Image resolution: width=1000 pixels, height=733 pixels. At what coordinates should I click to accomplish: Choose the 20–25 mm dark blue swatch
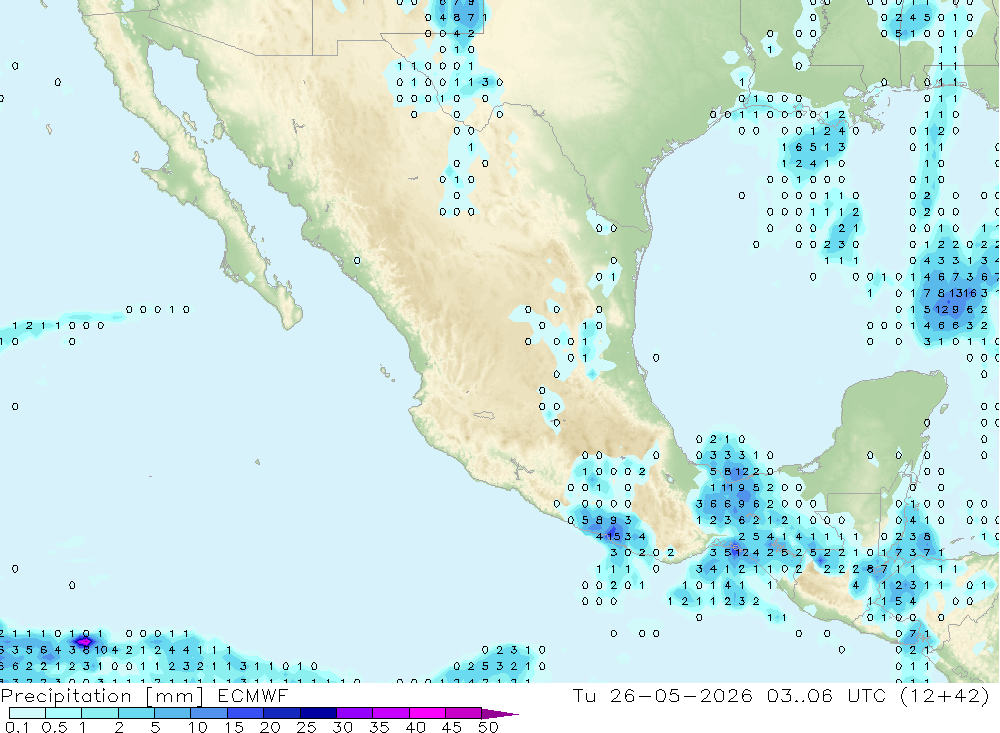(x=282, y=713)
